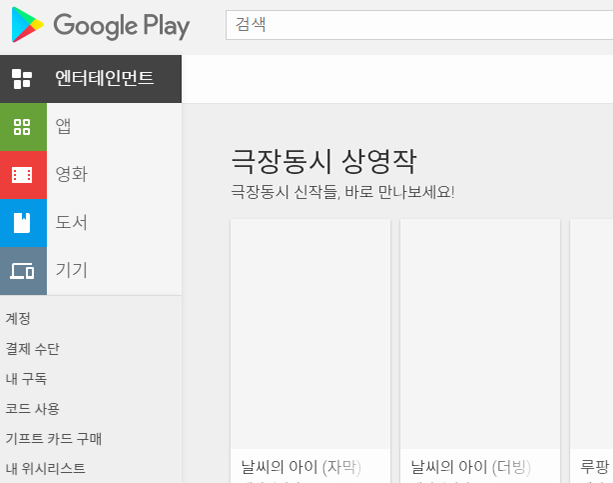Click the Google Play wordmark

point(122,26)
